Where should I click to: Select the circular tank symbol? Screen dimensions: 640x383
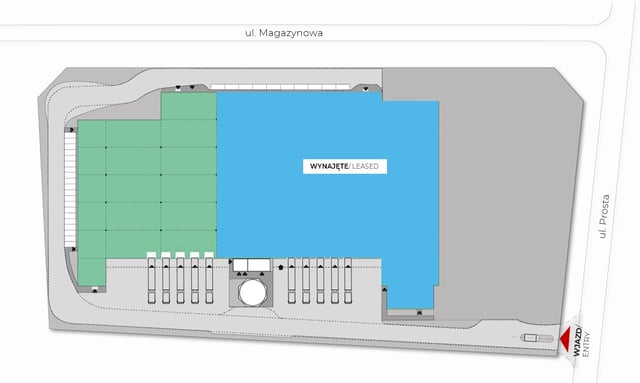tap(252, 292)
